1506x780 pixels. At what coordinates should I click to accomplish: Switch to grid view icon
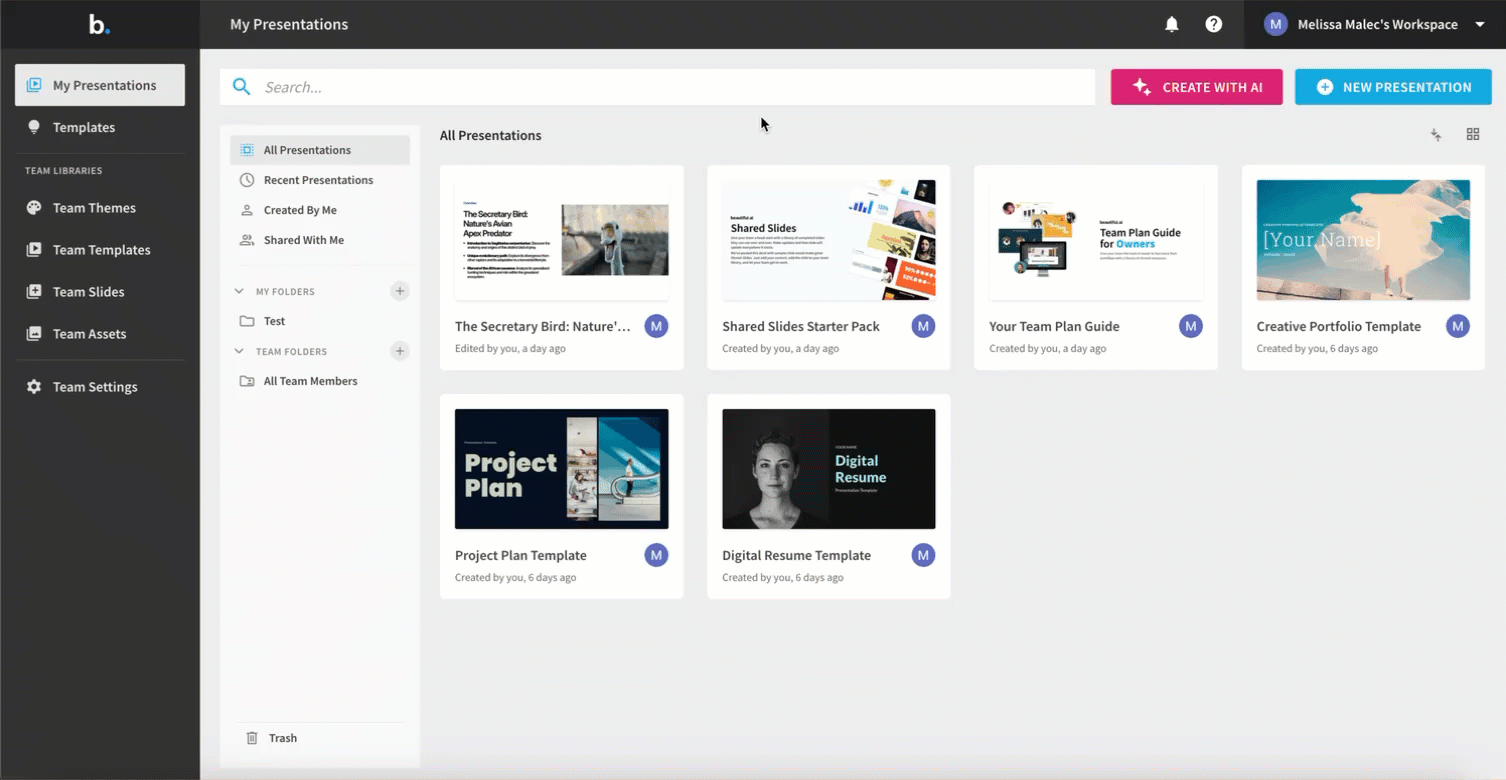tap(1473, 134)
